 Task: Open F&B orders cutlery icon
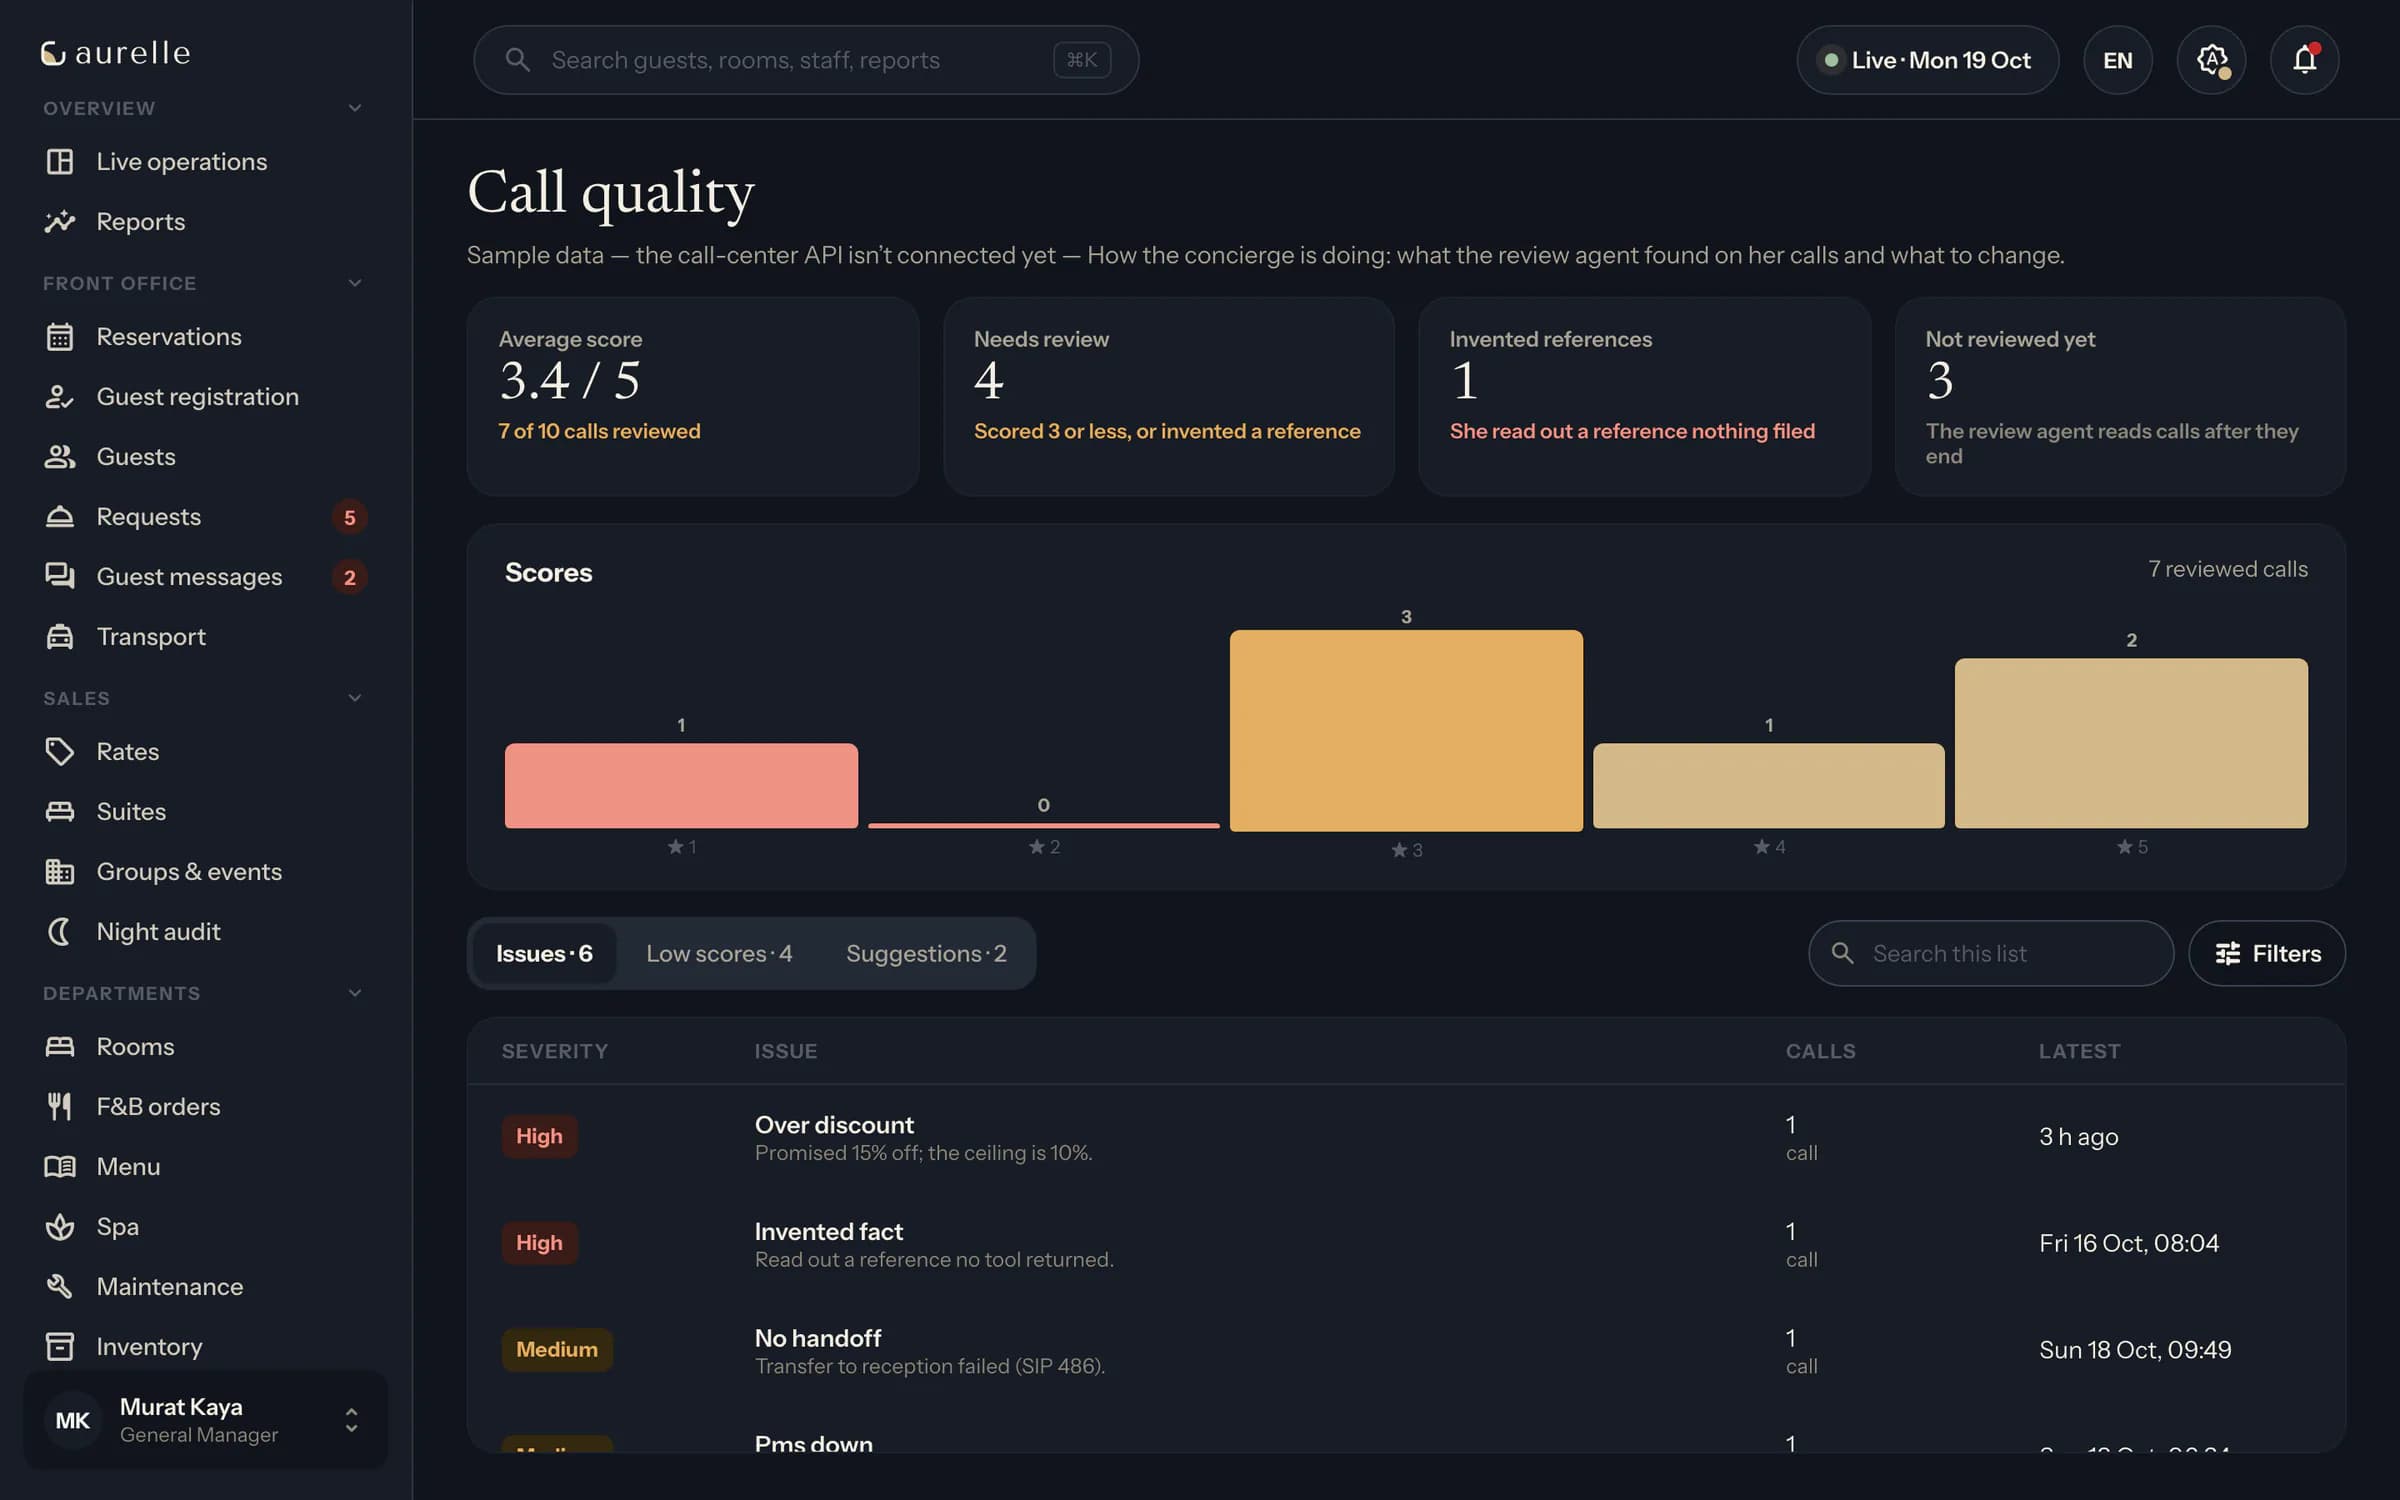[60, 1106]
